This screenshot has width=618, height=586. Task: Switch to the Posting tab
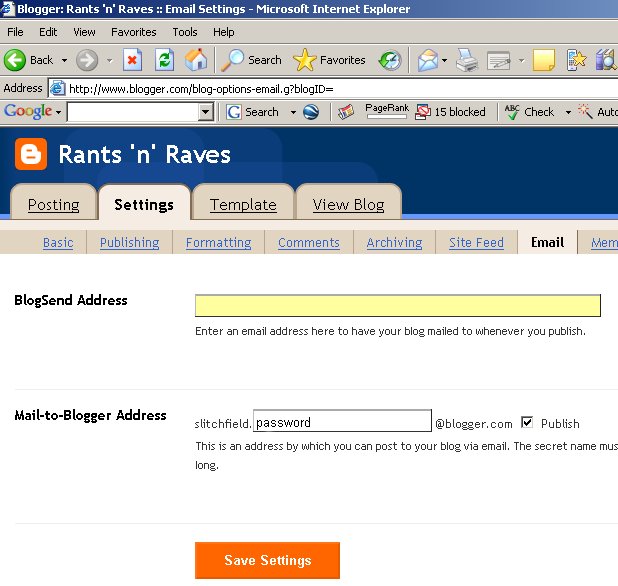[54, 204]
